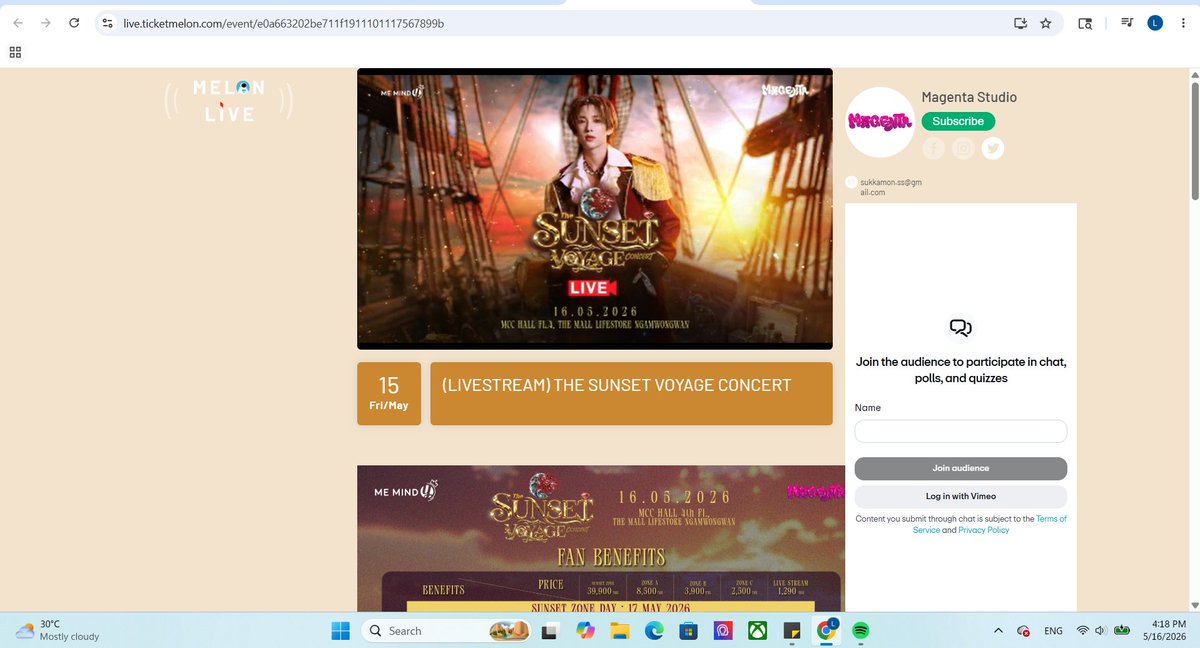Reload the Ticketmelon live page
The width and height of the screenshot is (1200, 648).
73,23
